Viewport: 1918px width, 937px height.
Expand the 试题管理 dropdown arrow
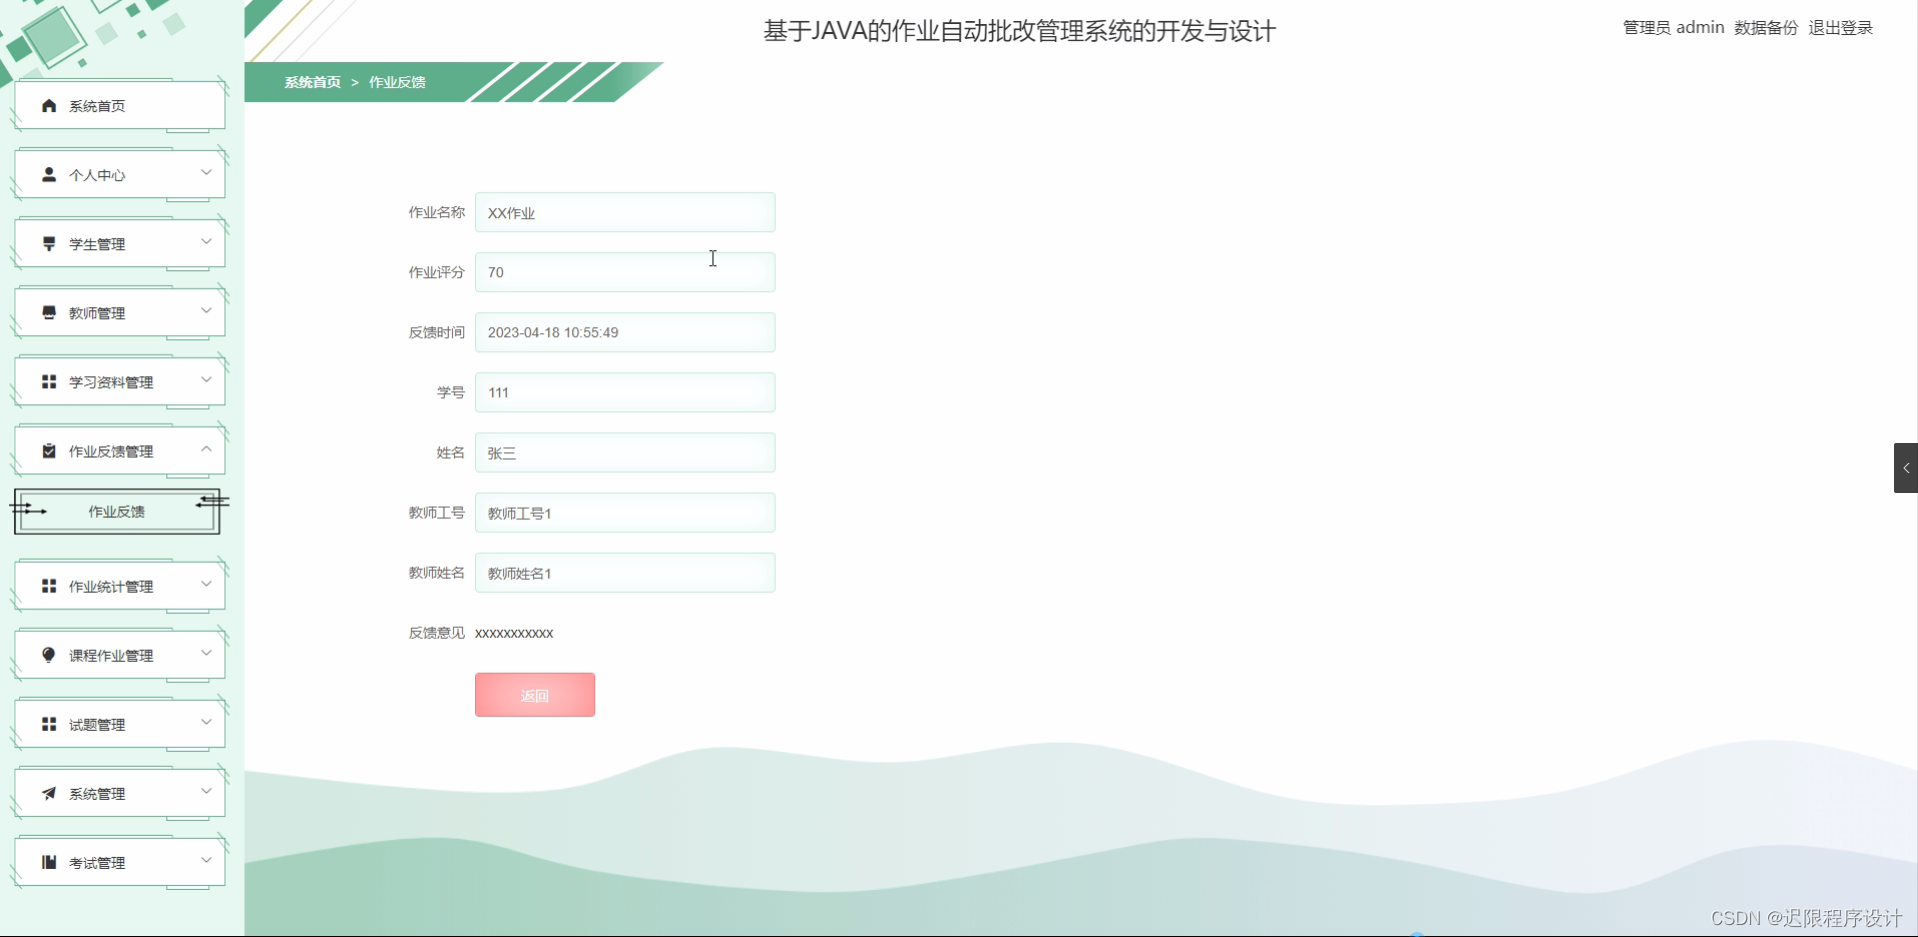206,722
